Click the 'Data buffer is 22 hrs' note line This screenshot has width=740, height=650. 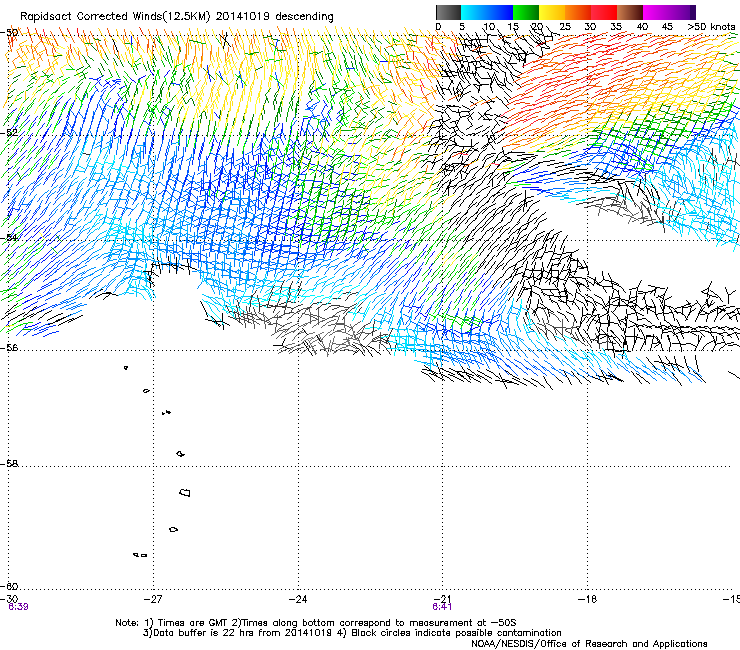tap(352, 633)
